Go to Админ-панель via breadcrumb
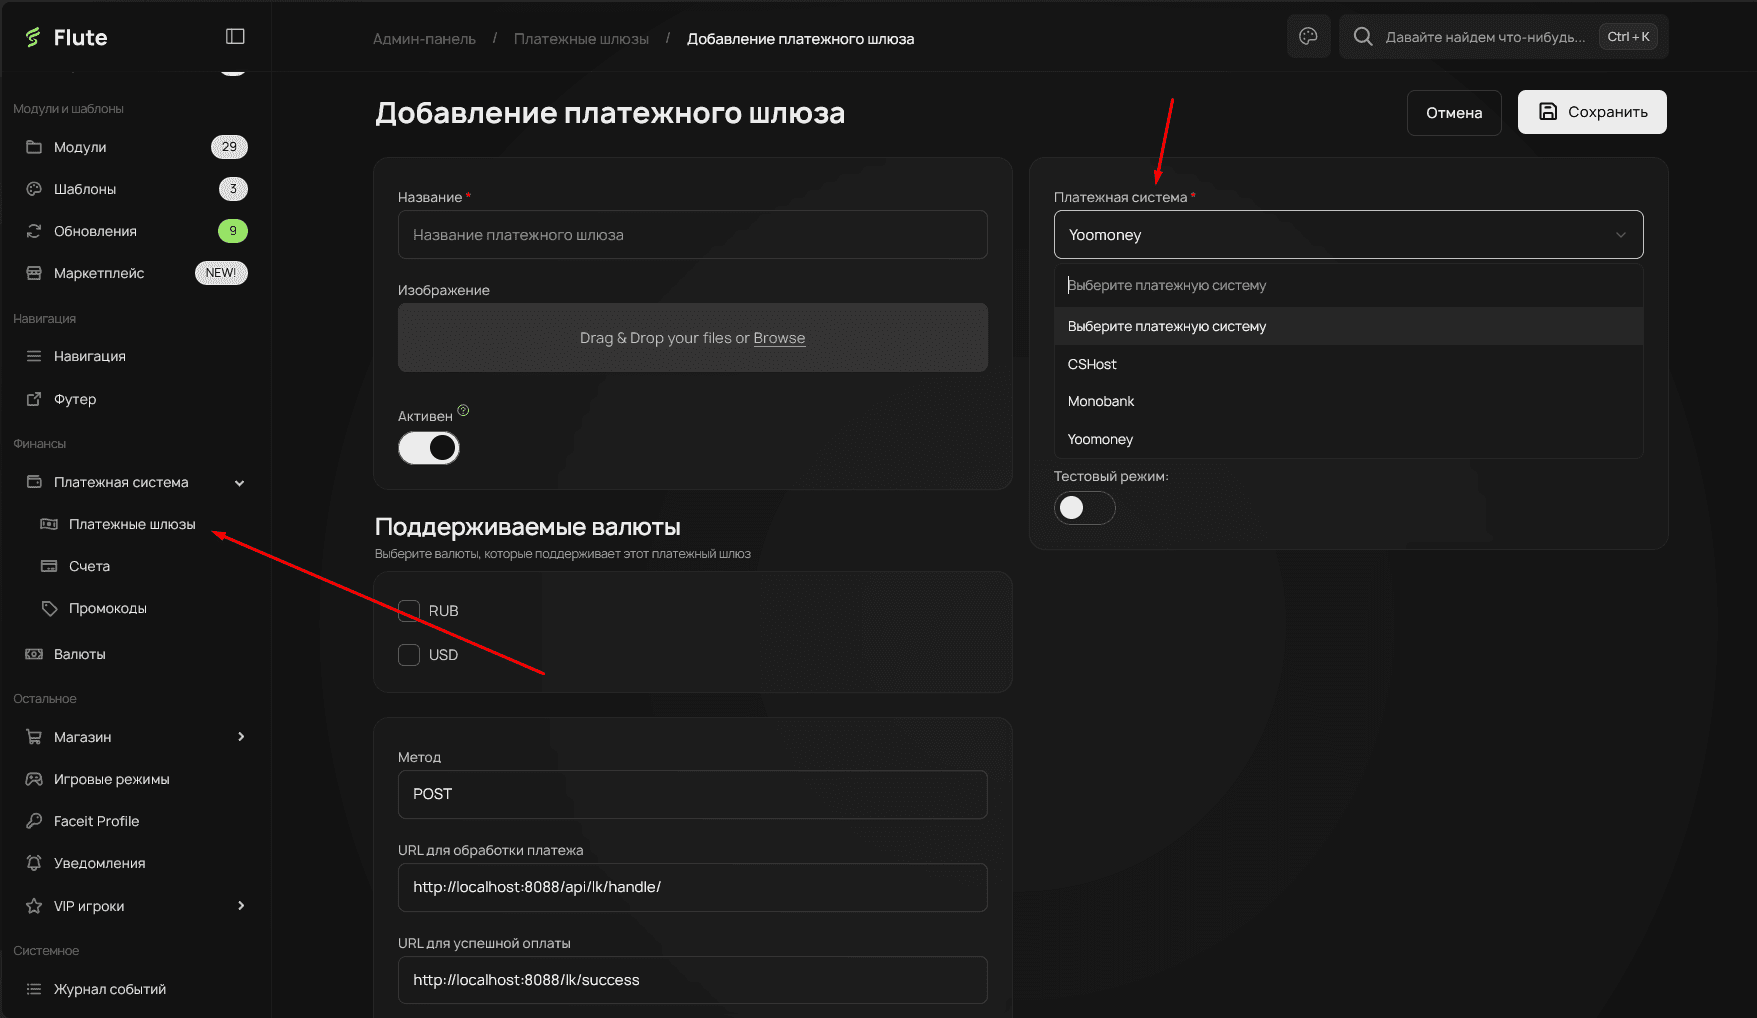 424,38
